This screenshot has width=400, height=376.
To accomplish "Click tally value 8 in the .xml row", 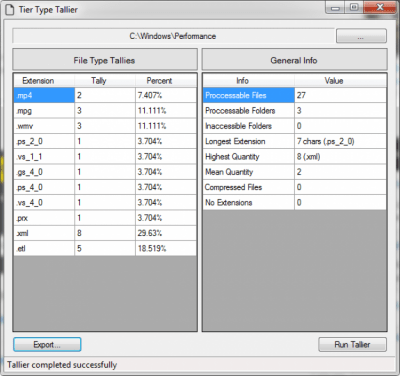I will pos(105,233).
